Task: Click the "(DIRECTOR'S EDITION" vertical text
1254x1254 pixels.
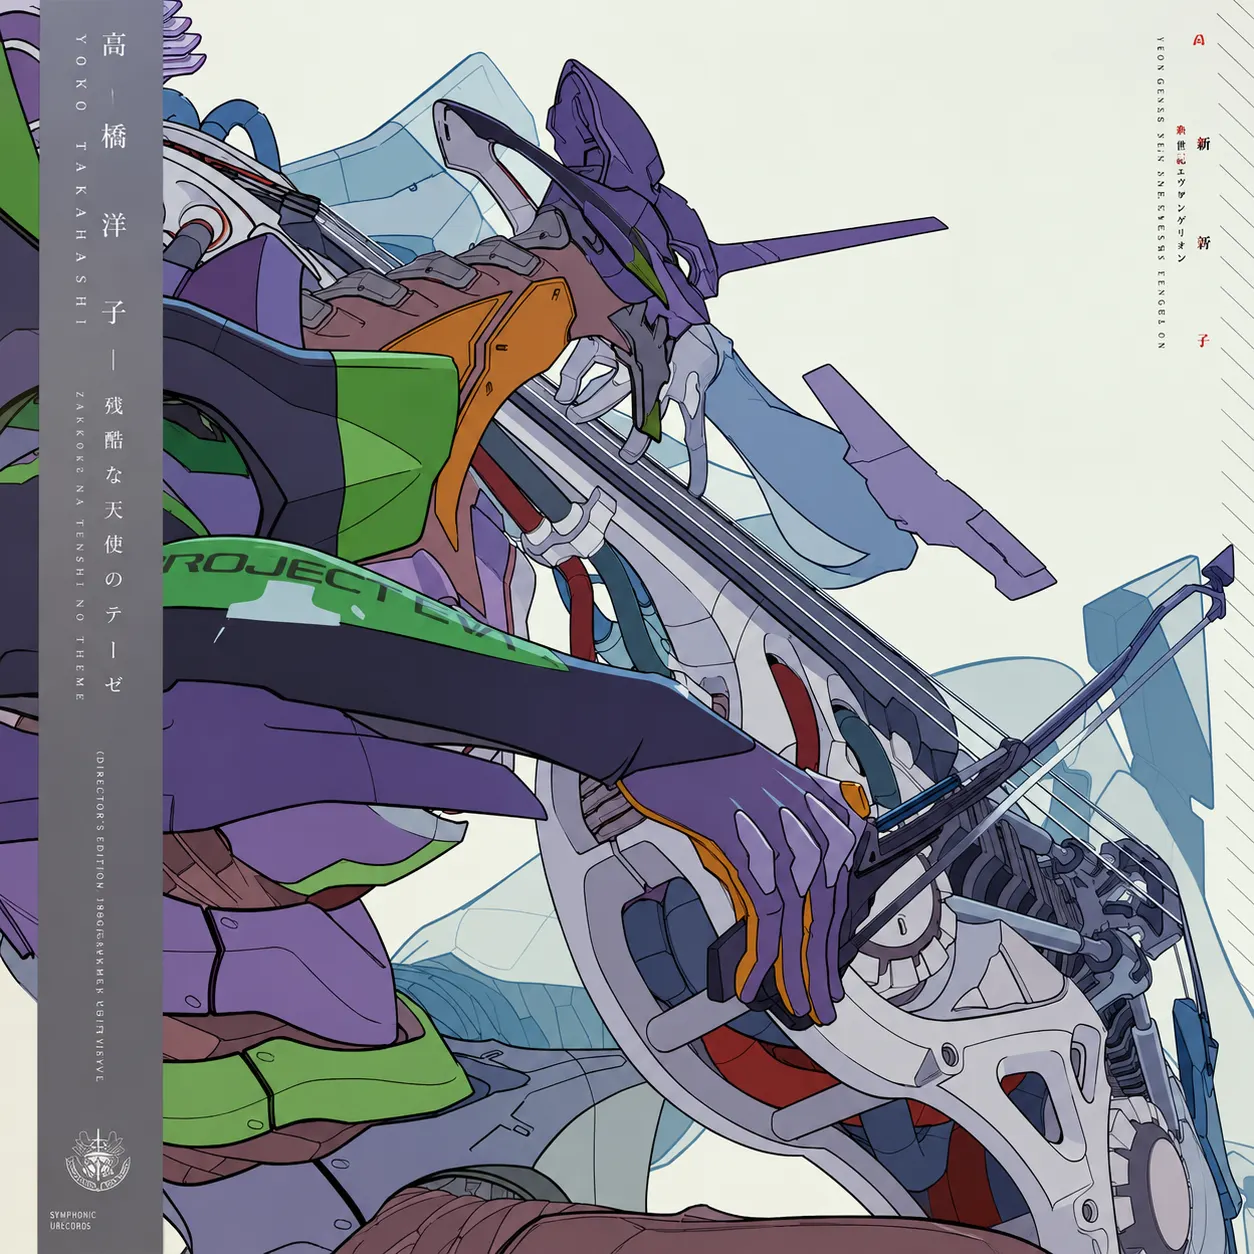Action: pos(100,820)
